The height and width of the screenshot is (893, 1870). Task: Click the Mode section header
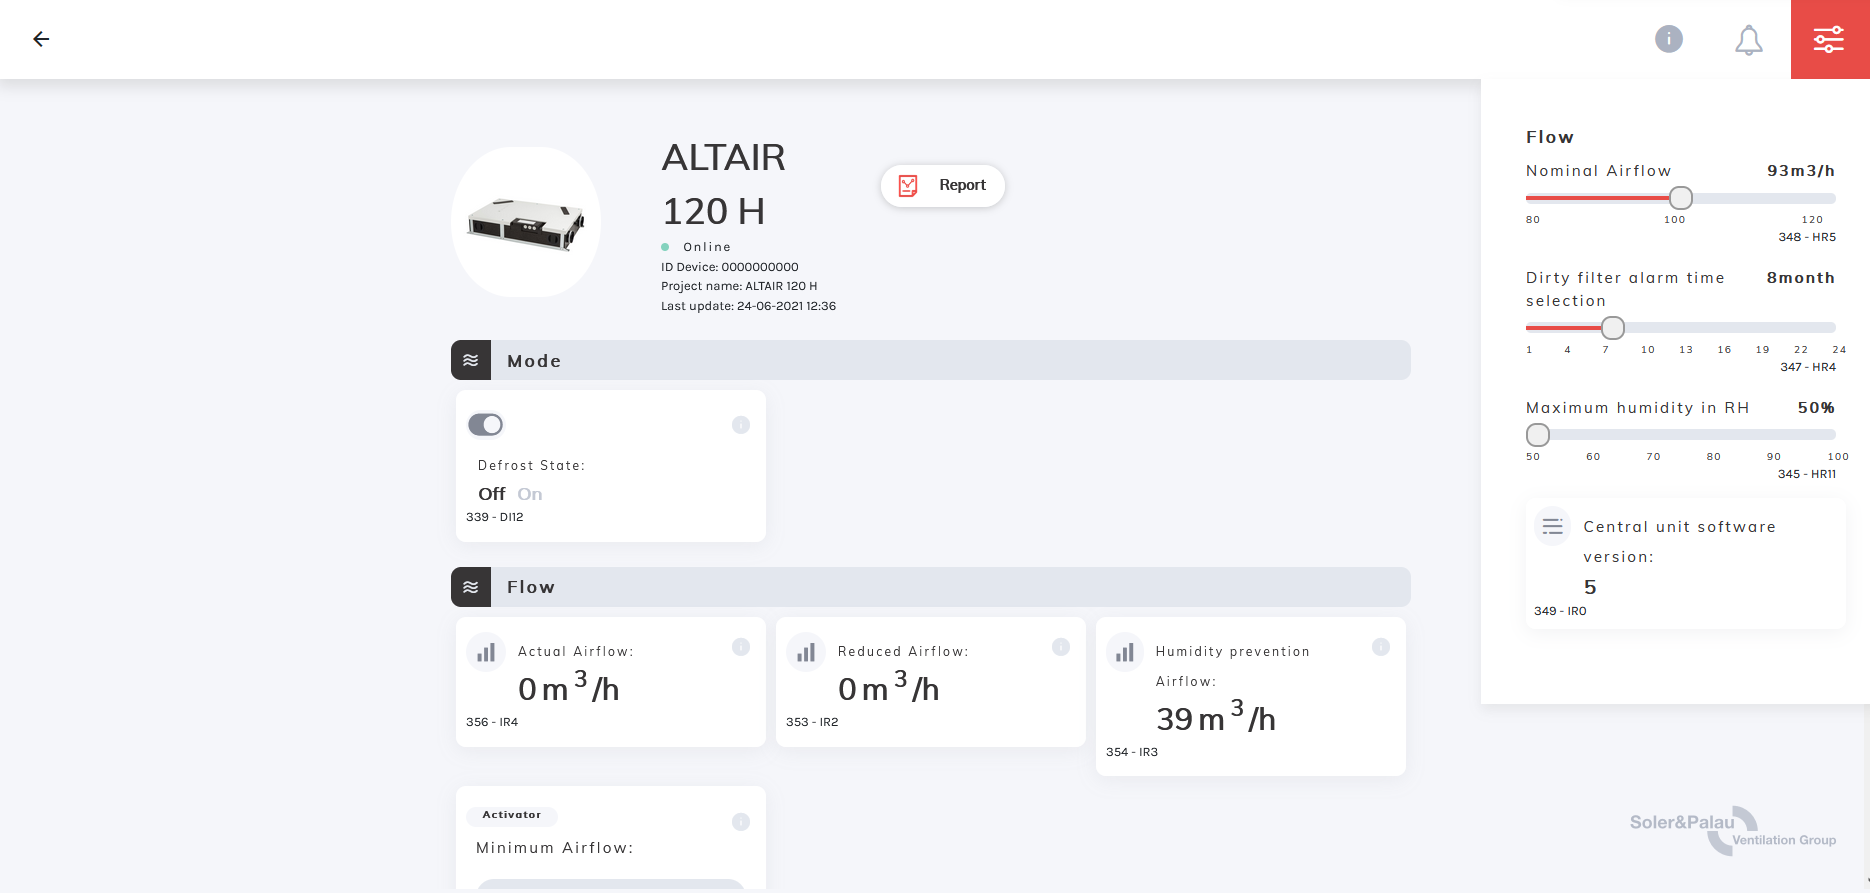pyautogui.click(x=931, y=360)
